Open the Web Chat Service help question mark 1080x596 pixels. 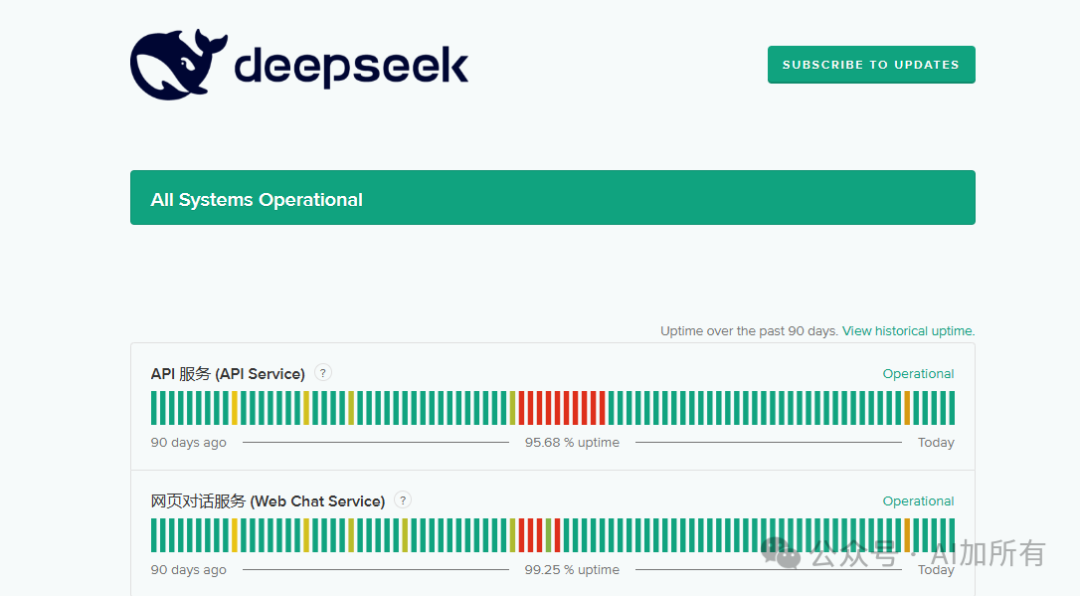point(402,500)
